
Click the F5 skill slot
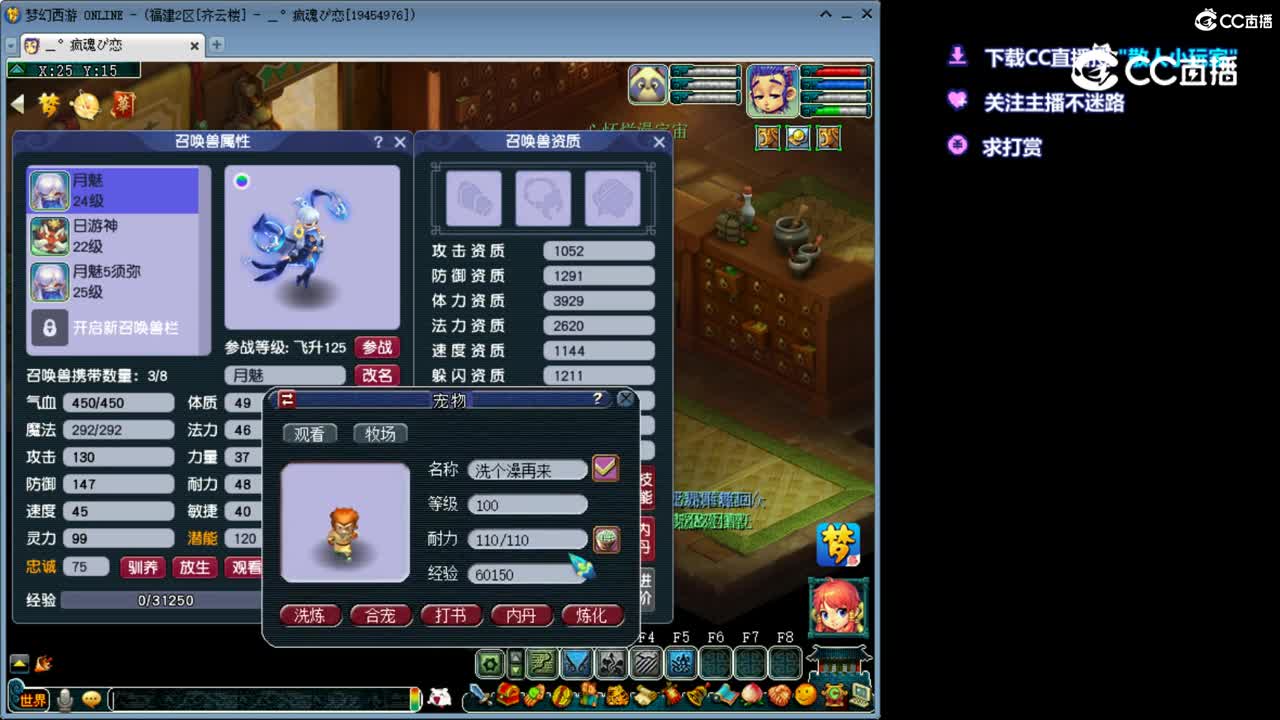(681, 663)
